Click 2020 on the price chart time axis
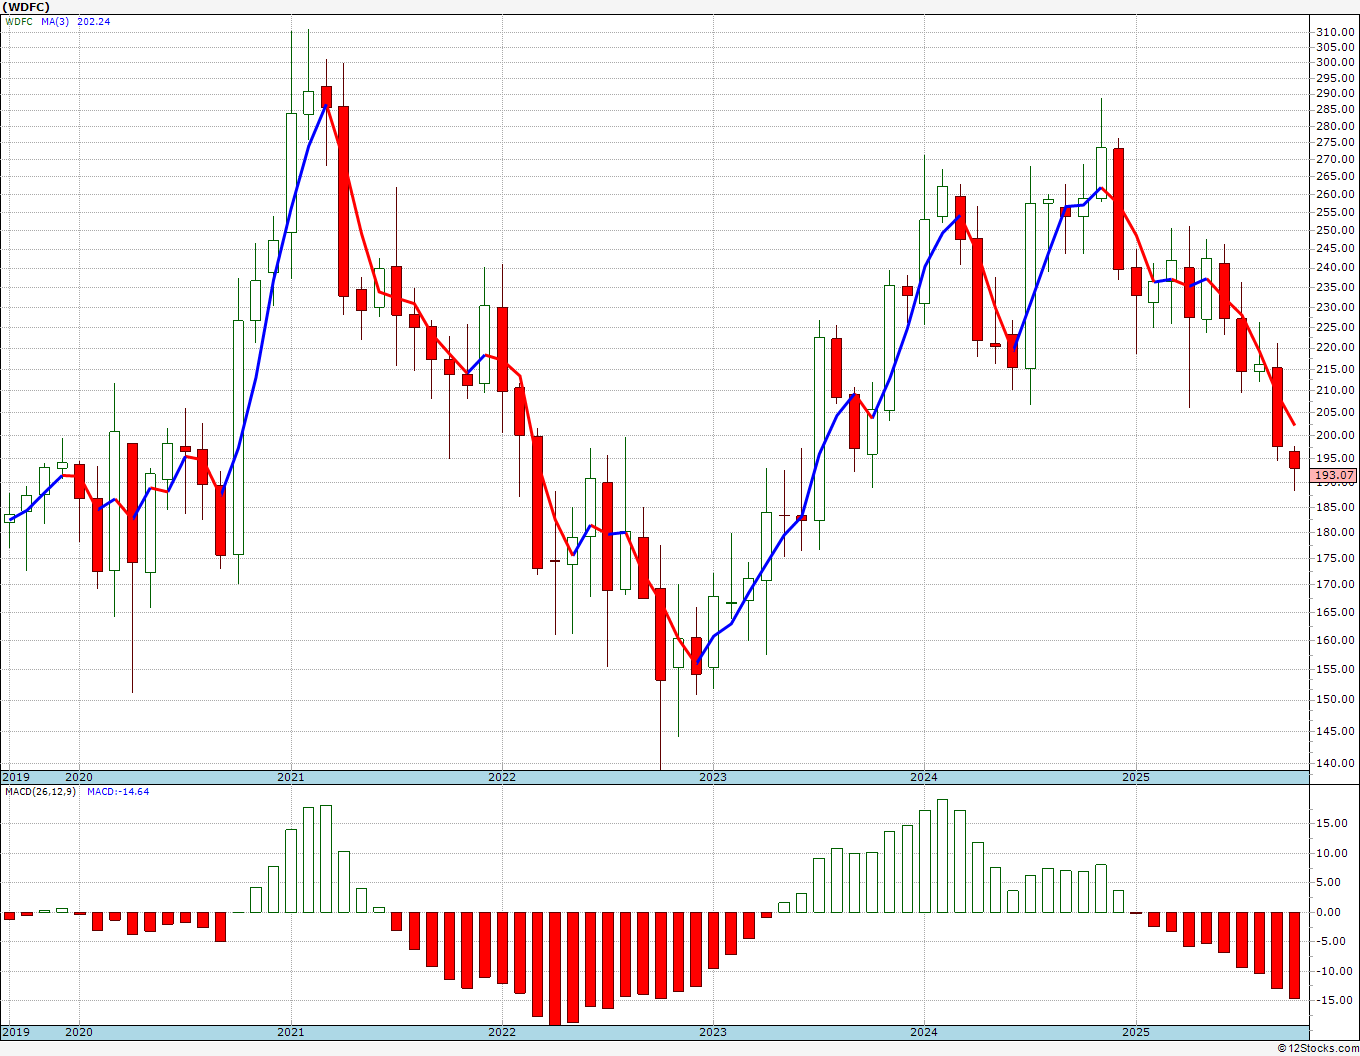This screenshot has width=1360, height=1056. (79, 777)
